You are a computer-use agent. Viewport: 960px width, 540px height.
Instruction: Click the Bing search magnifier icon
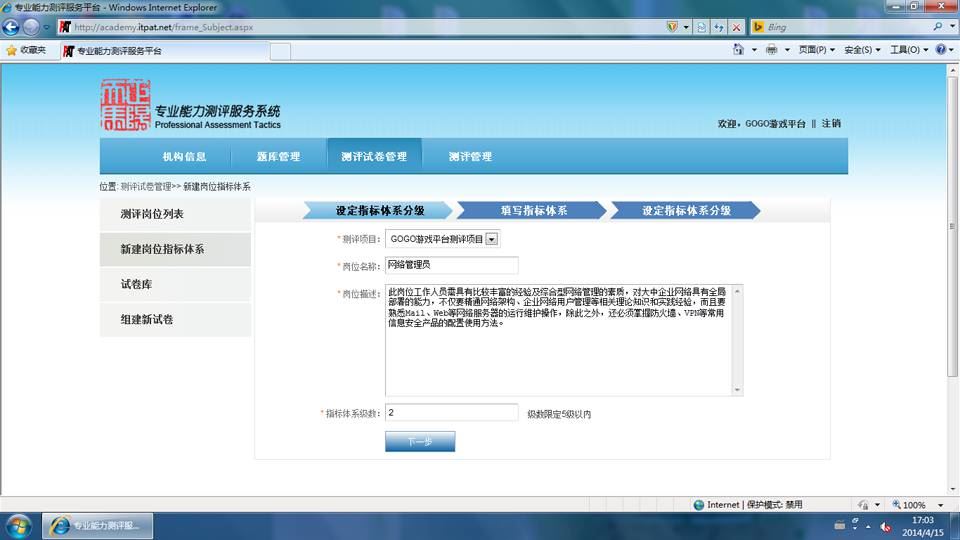click(x=938, y=27)
